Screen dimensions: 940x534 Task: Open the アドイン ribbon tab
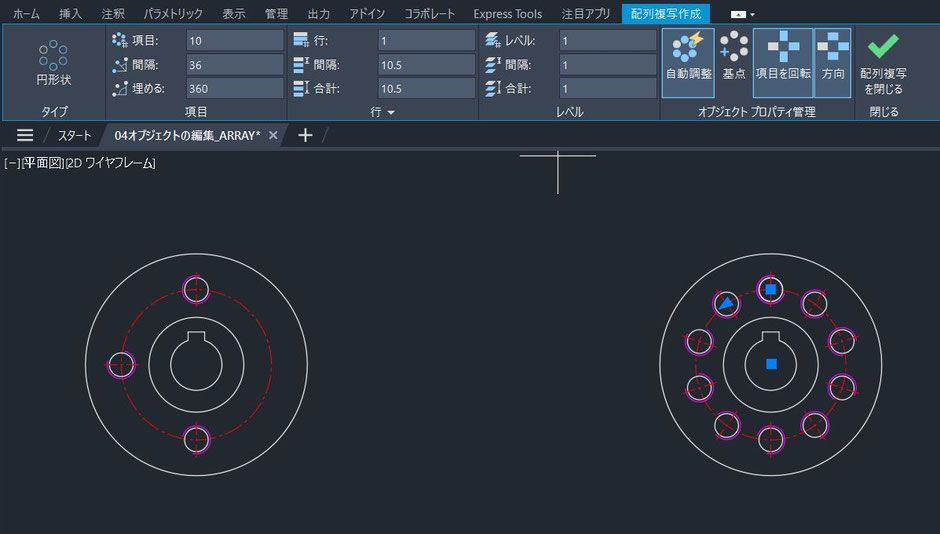click(367, 14)
